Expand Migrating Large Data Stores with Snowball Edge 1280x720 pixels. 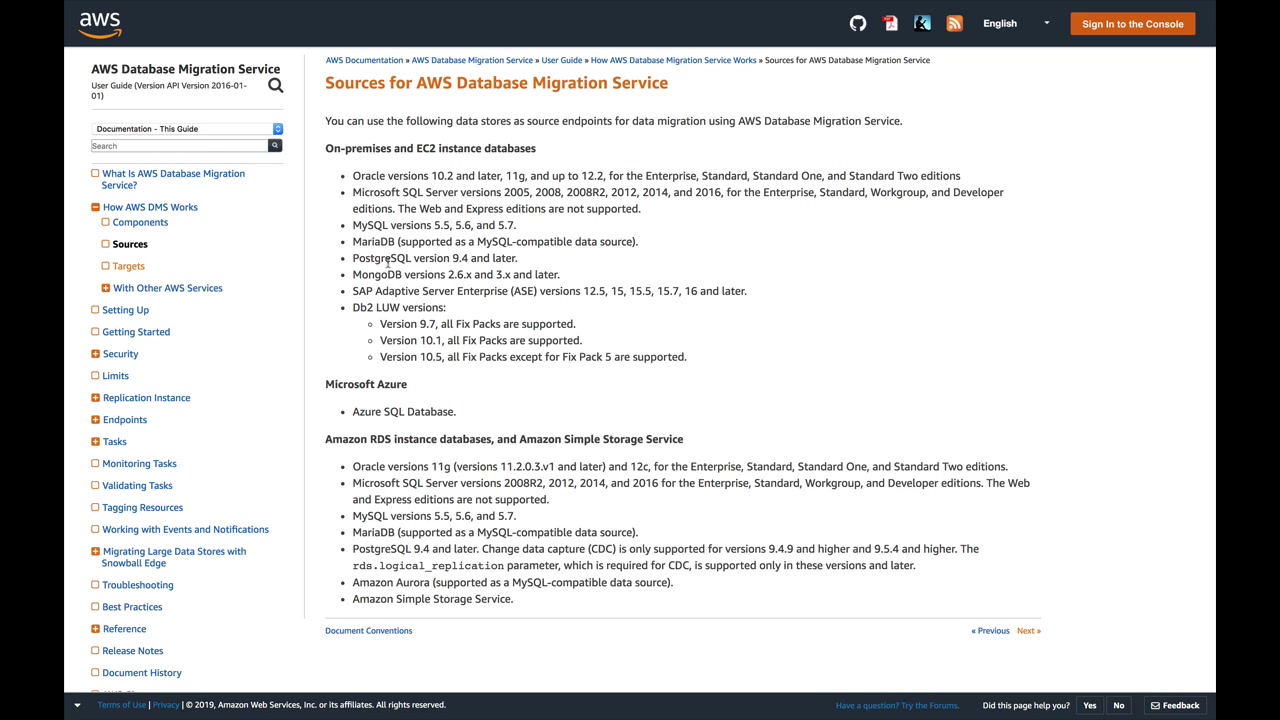(95, 552)
